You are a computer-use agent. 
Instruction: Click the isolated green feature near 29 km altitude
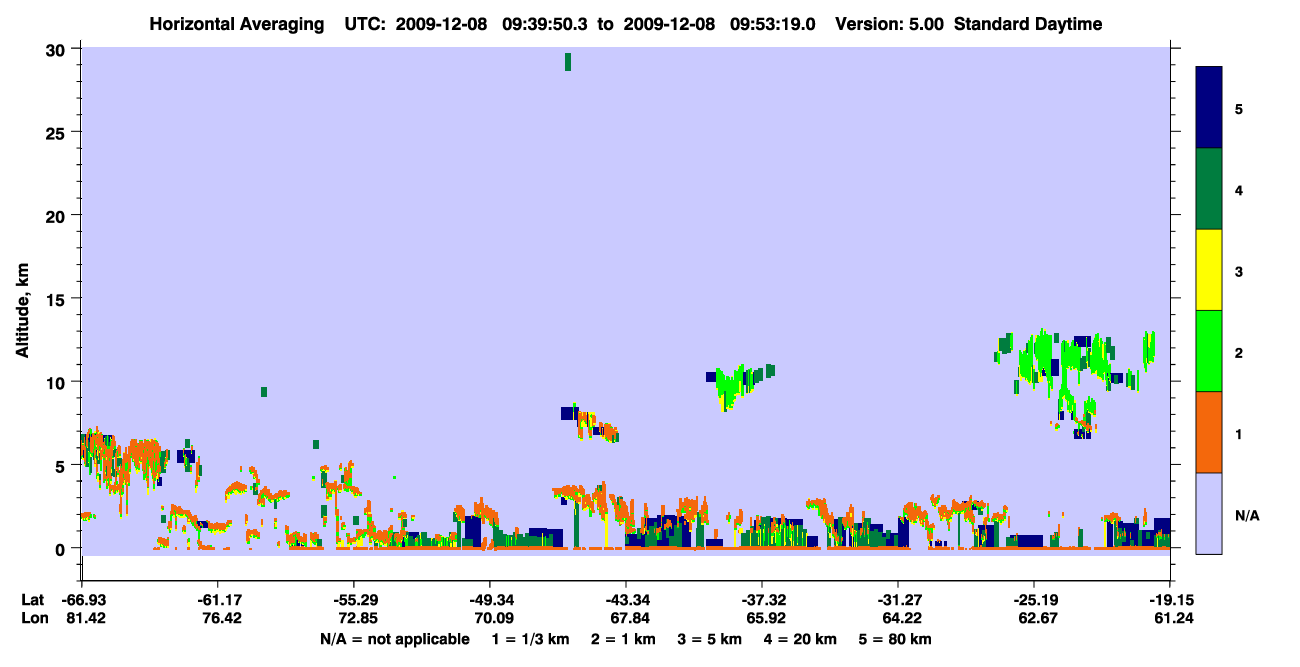[568, 62]
